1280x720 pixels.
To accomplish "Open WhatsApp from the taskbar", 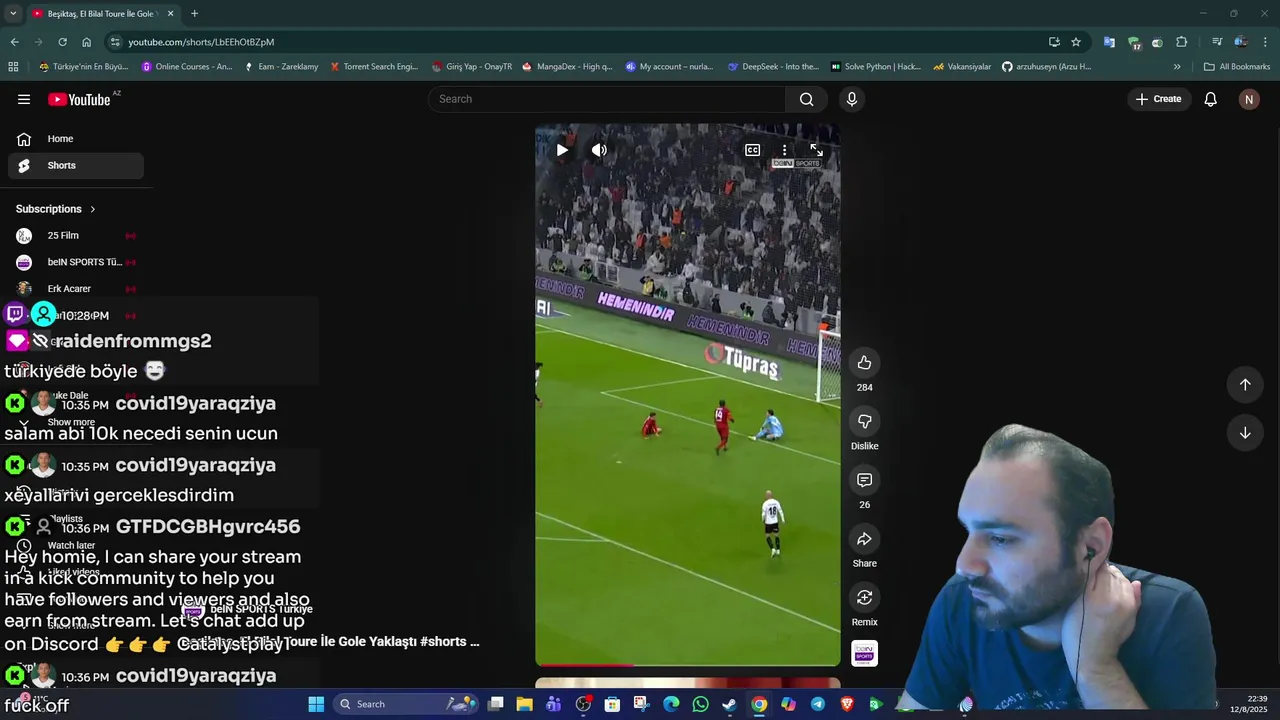I will click(700, 704).
